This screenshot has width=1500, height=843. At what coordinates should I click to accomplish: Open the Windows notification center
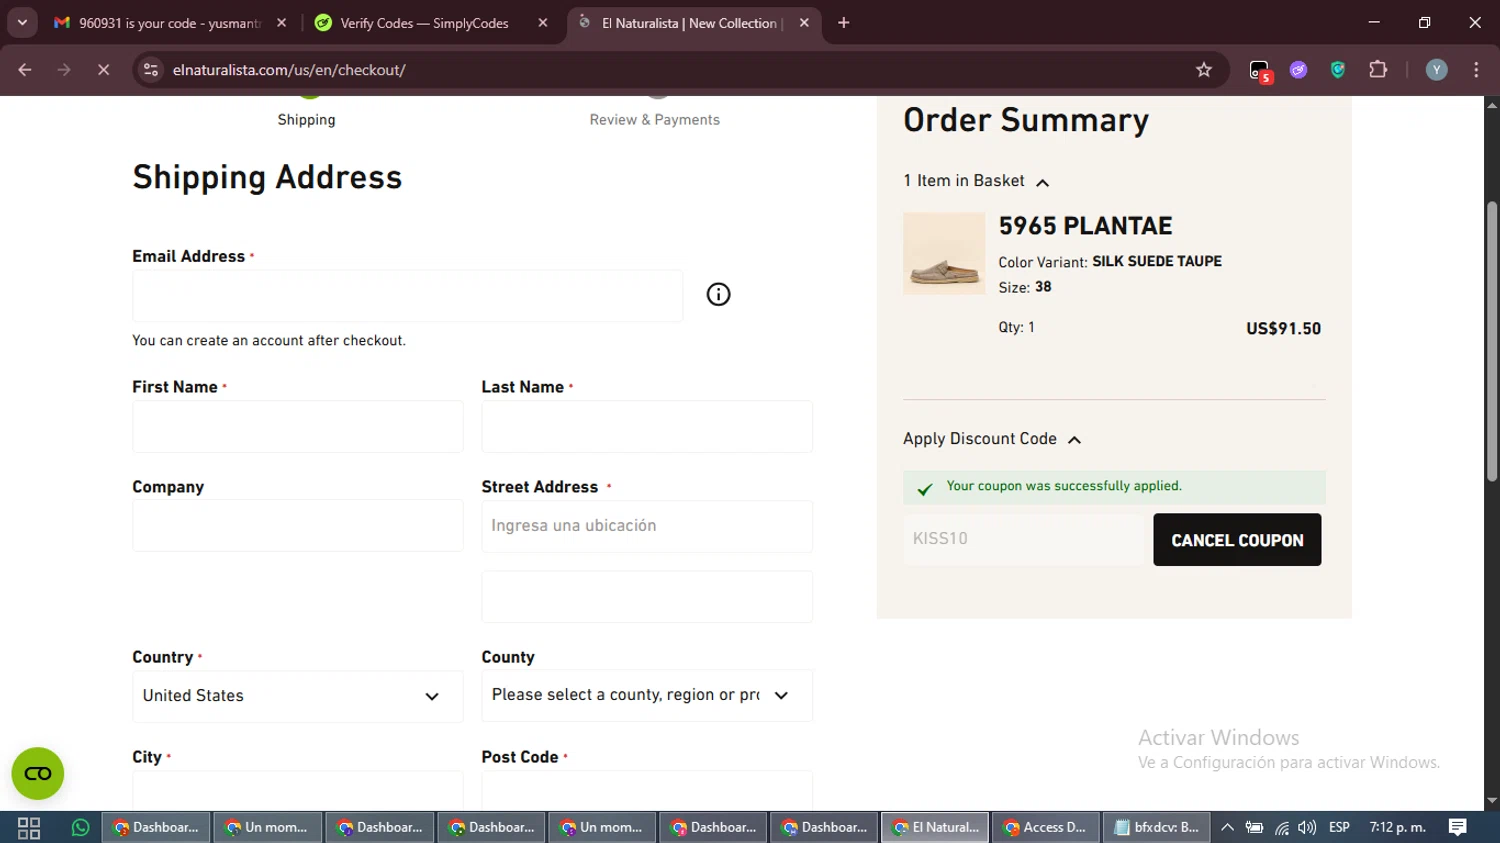point(1457,827)
